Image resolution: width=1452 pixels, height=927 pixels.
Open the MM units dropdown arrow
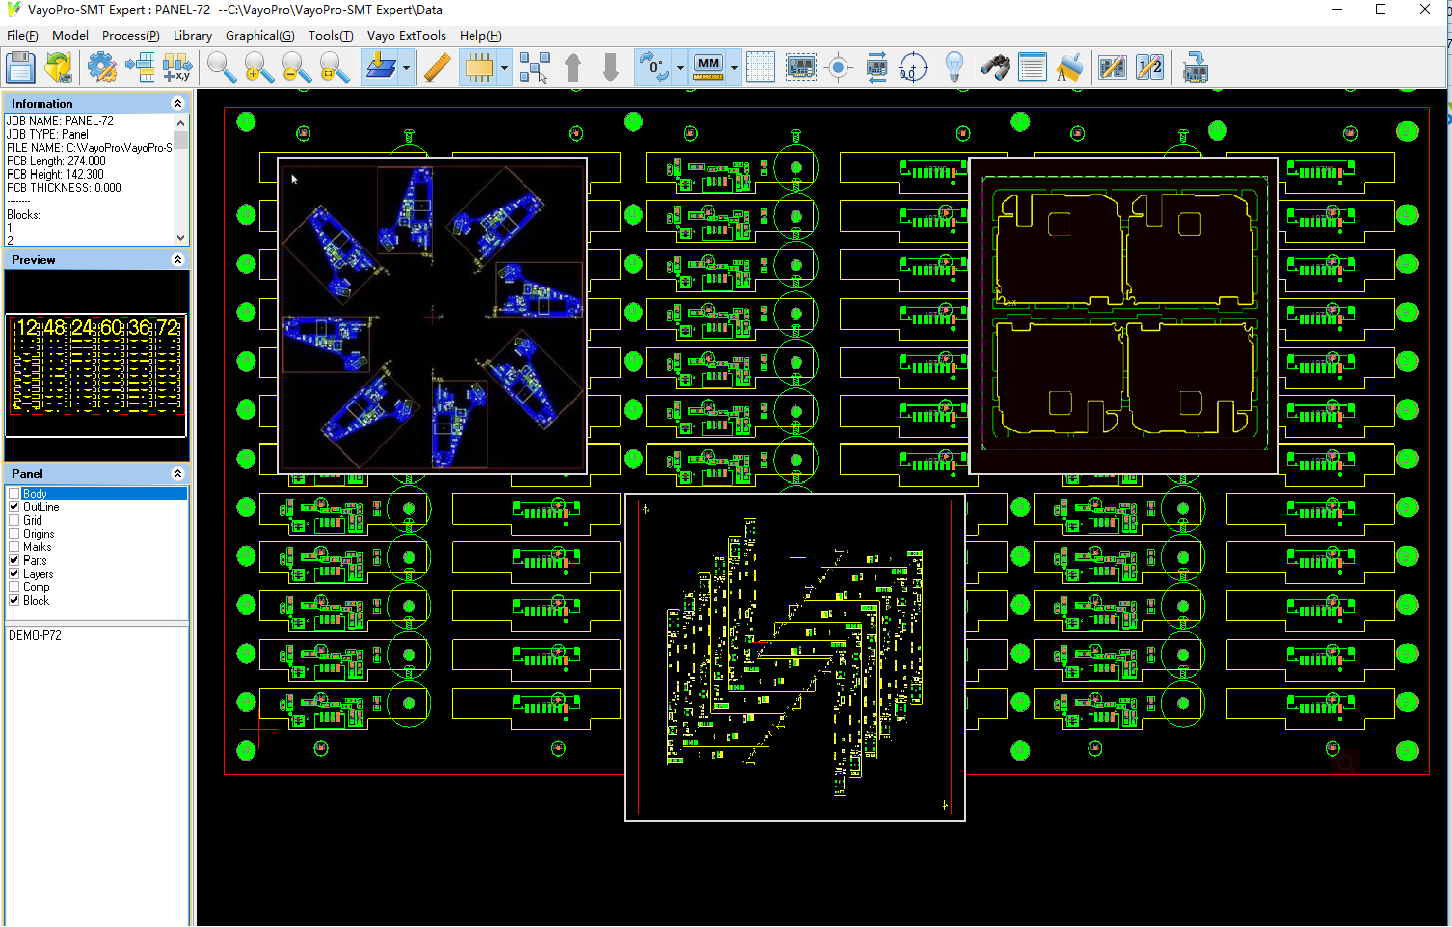point(734,68)
